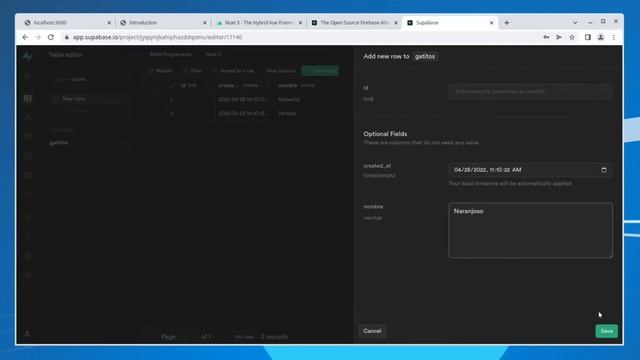Close the localhost:3000 tab
The image size is (640, 360).
[x=109, y=23]
